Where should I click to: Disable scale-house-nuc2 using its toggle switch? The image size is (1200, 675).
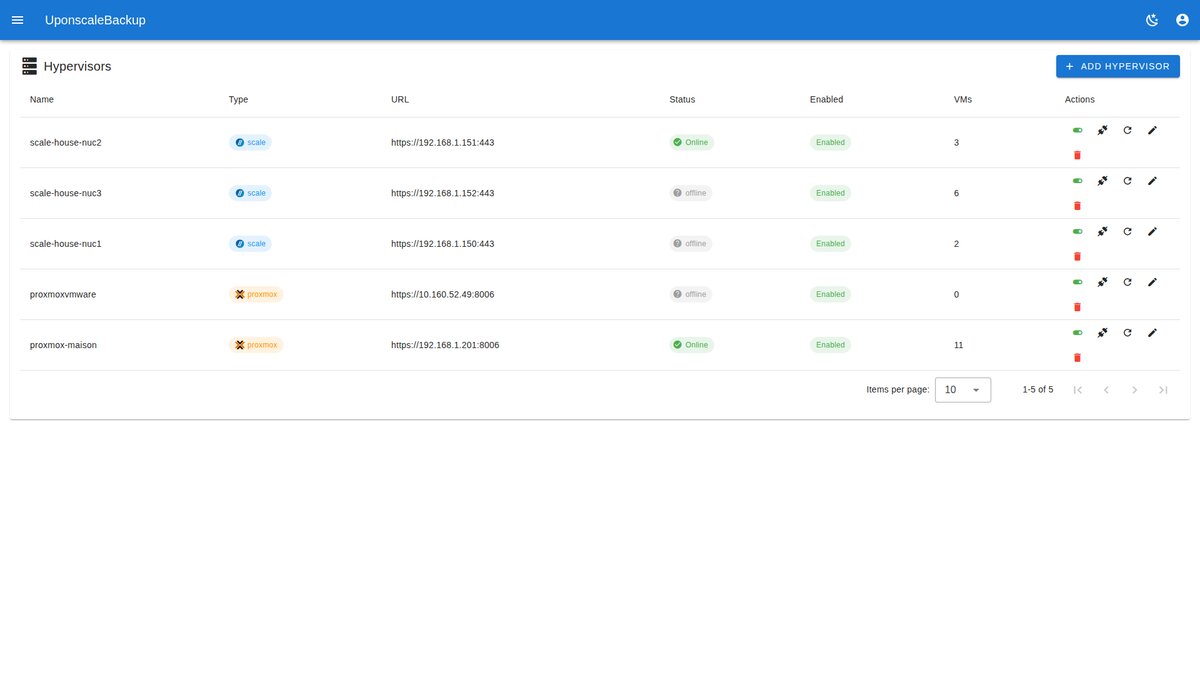point(1077,129)
